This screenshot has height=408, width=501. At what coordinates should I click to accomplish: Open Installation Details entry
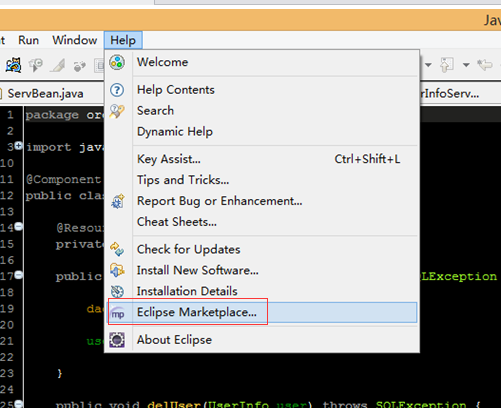coord(262,291)
